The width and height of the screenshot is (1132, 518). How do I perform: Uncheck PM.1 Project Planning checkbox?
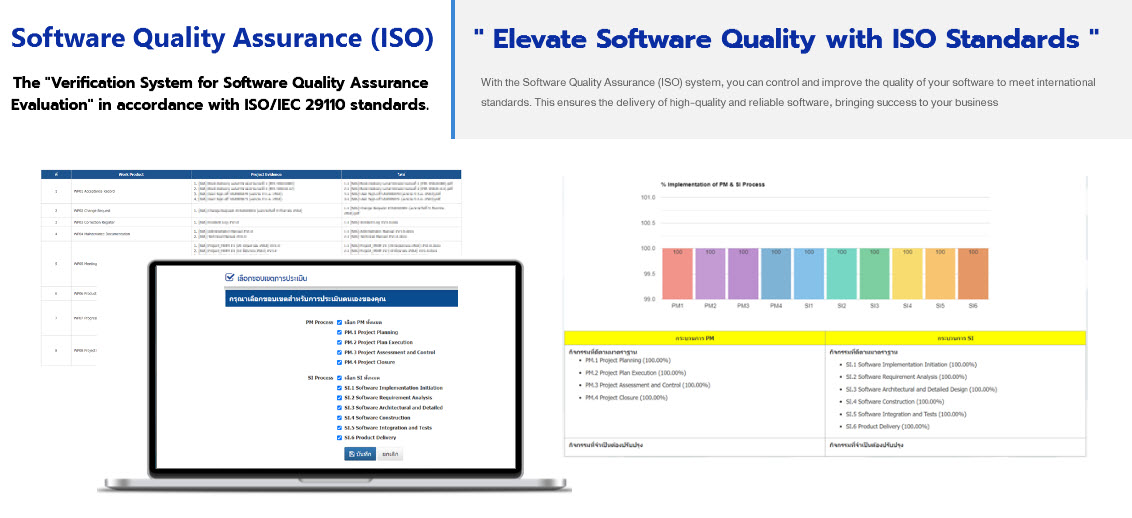point(339,332)
